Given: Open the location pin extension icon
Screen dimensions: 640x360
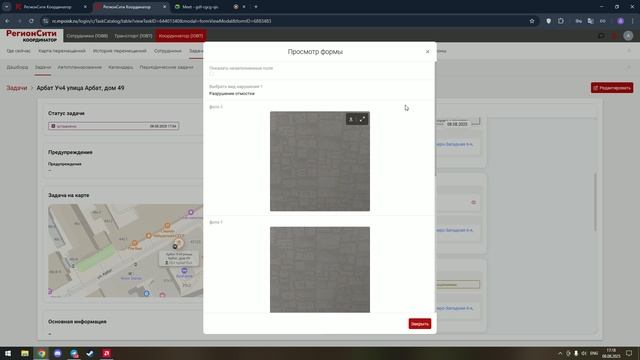Looking at the screenshot, I should coord(549,21).
